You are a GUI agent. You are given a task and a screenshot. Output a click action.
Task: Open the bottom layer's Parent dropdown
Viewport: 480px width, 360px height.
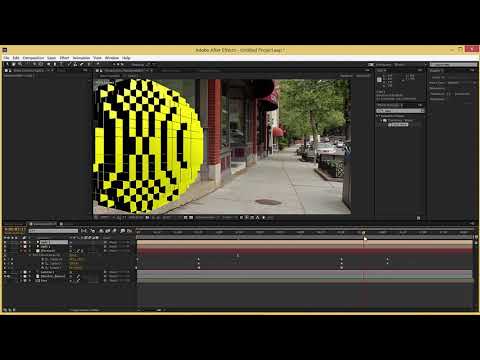click(119, 281)
